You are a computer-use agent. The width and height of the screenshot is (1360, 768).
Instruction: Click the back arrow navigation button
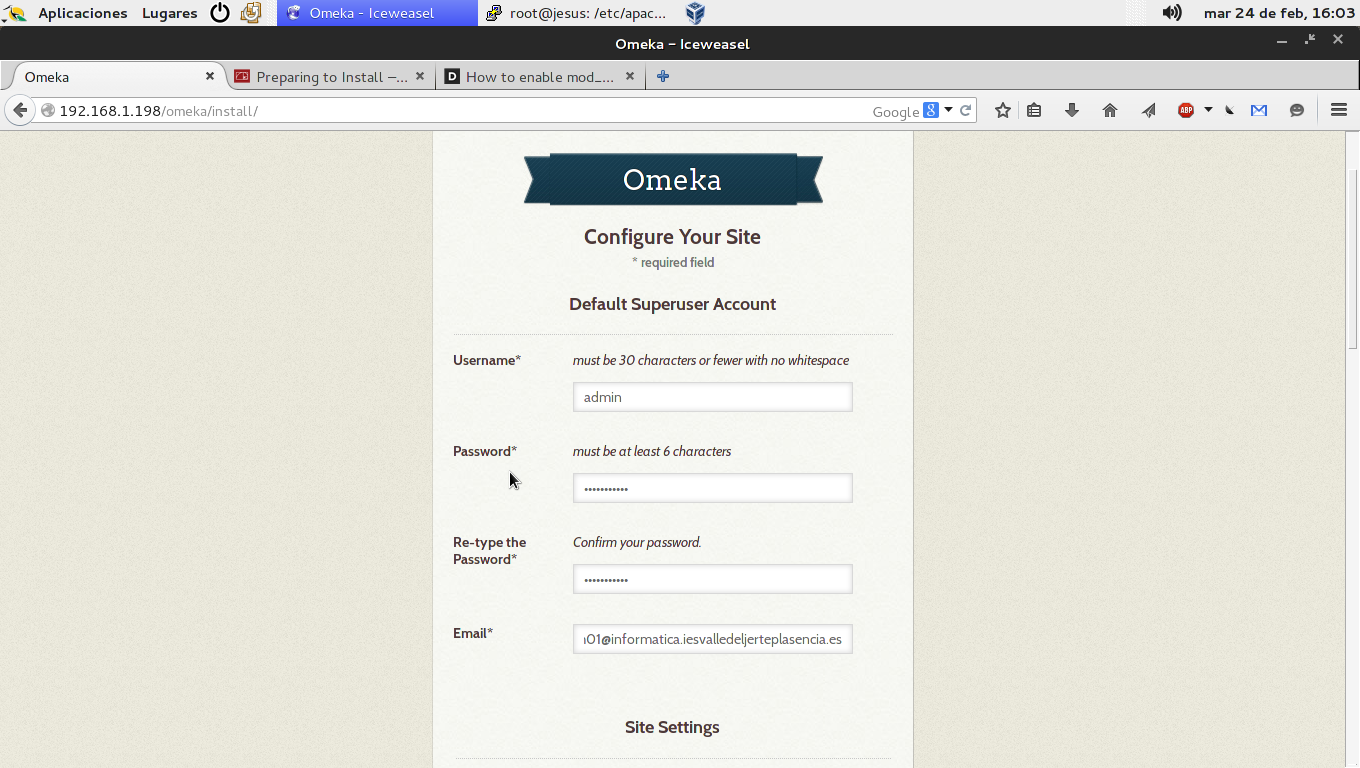click(19, 111)
